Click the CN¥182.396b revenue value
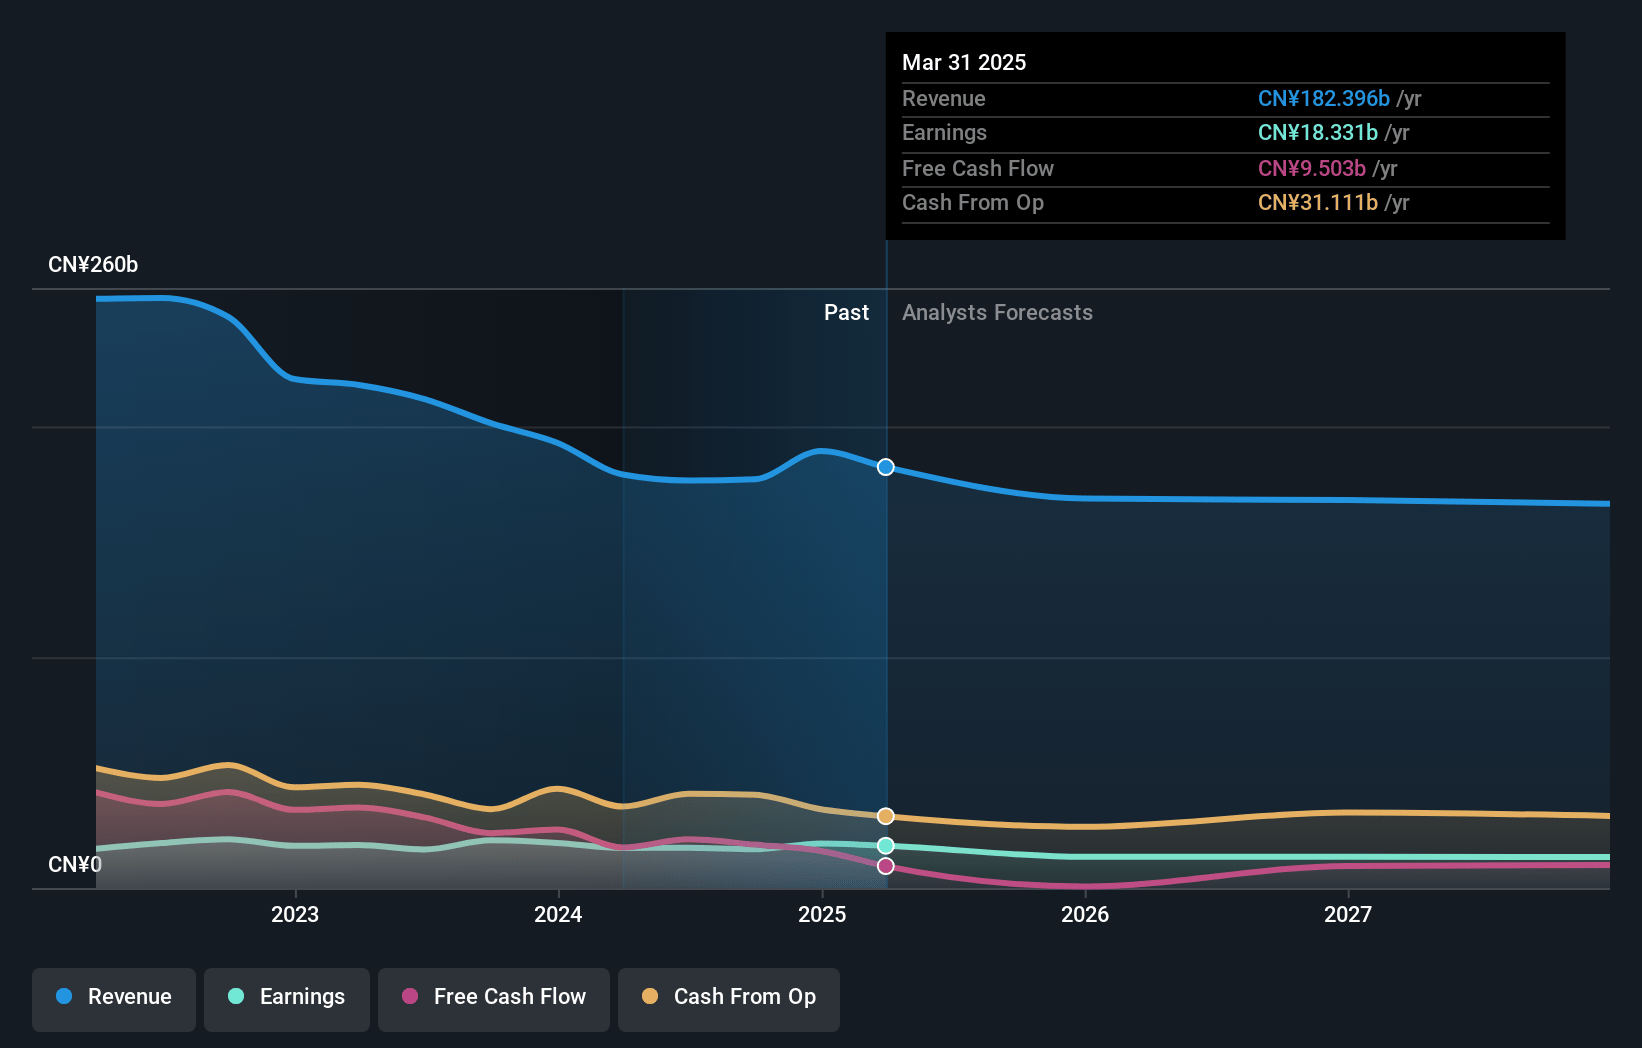This screenshot has height=1048, width=1642. point(1324,98)
